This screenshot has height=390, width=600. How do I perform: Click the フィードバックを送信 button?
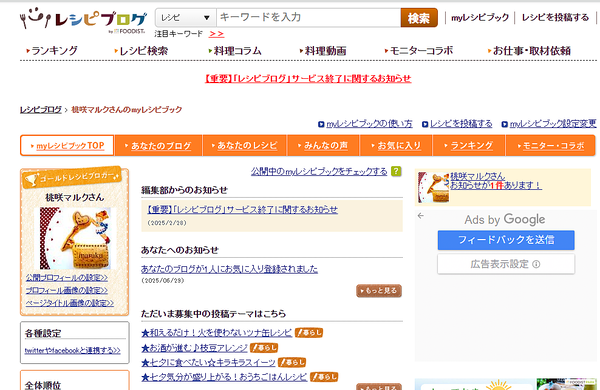click(x=506, y=240)
